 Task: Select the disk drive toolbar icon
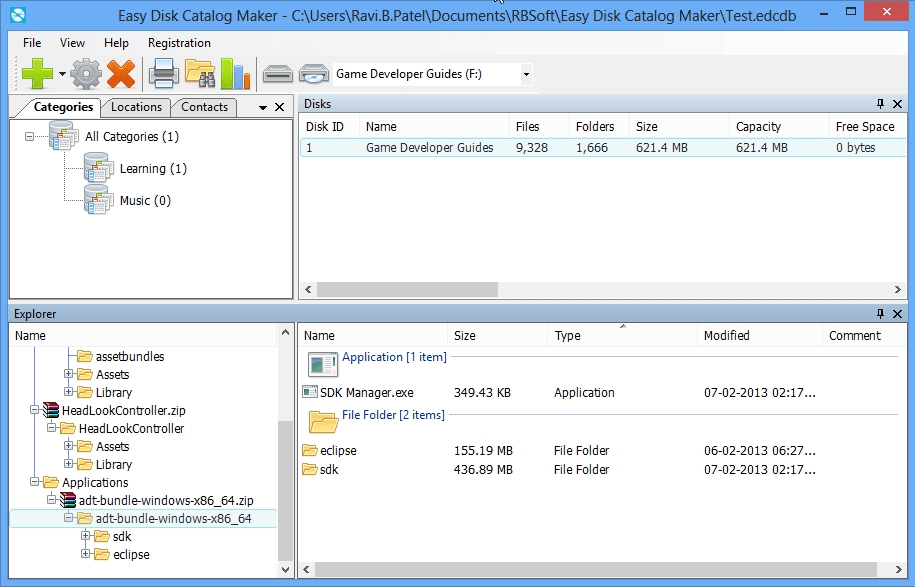(x=277, y=73)
